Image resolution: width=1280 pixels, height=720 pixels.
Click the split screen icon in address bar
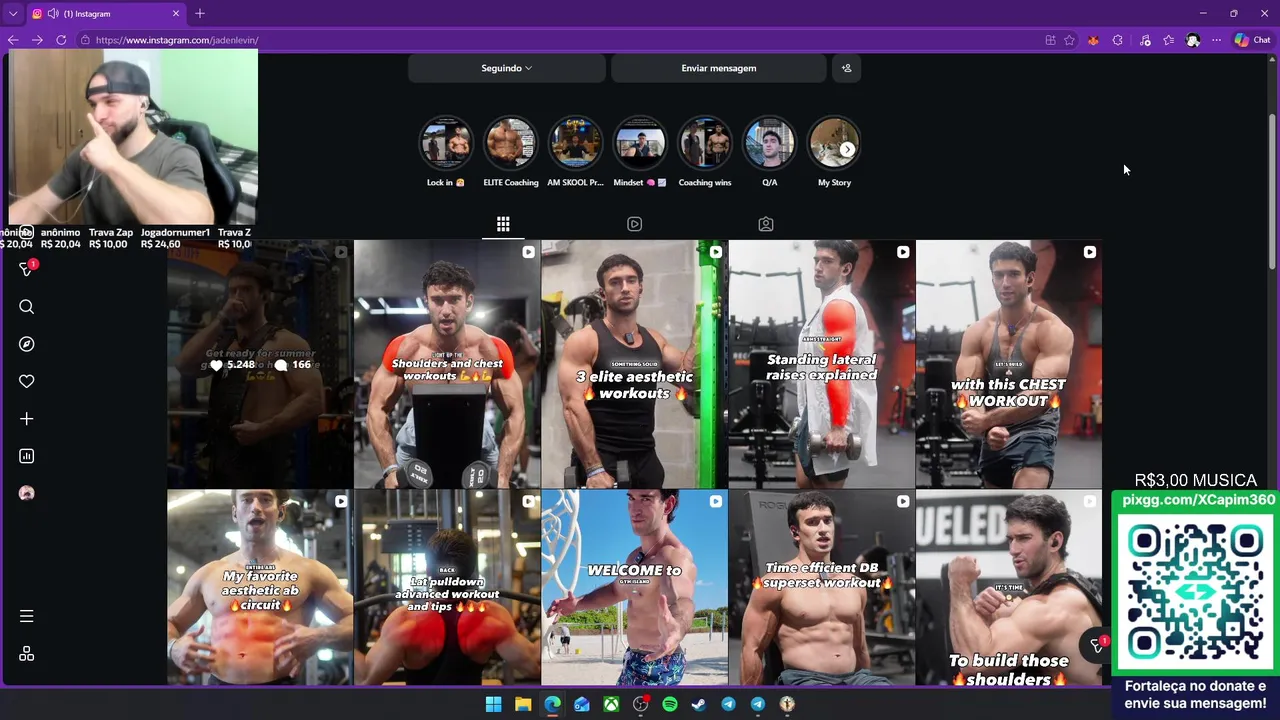coord(1050,40)
